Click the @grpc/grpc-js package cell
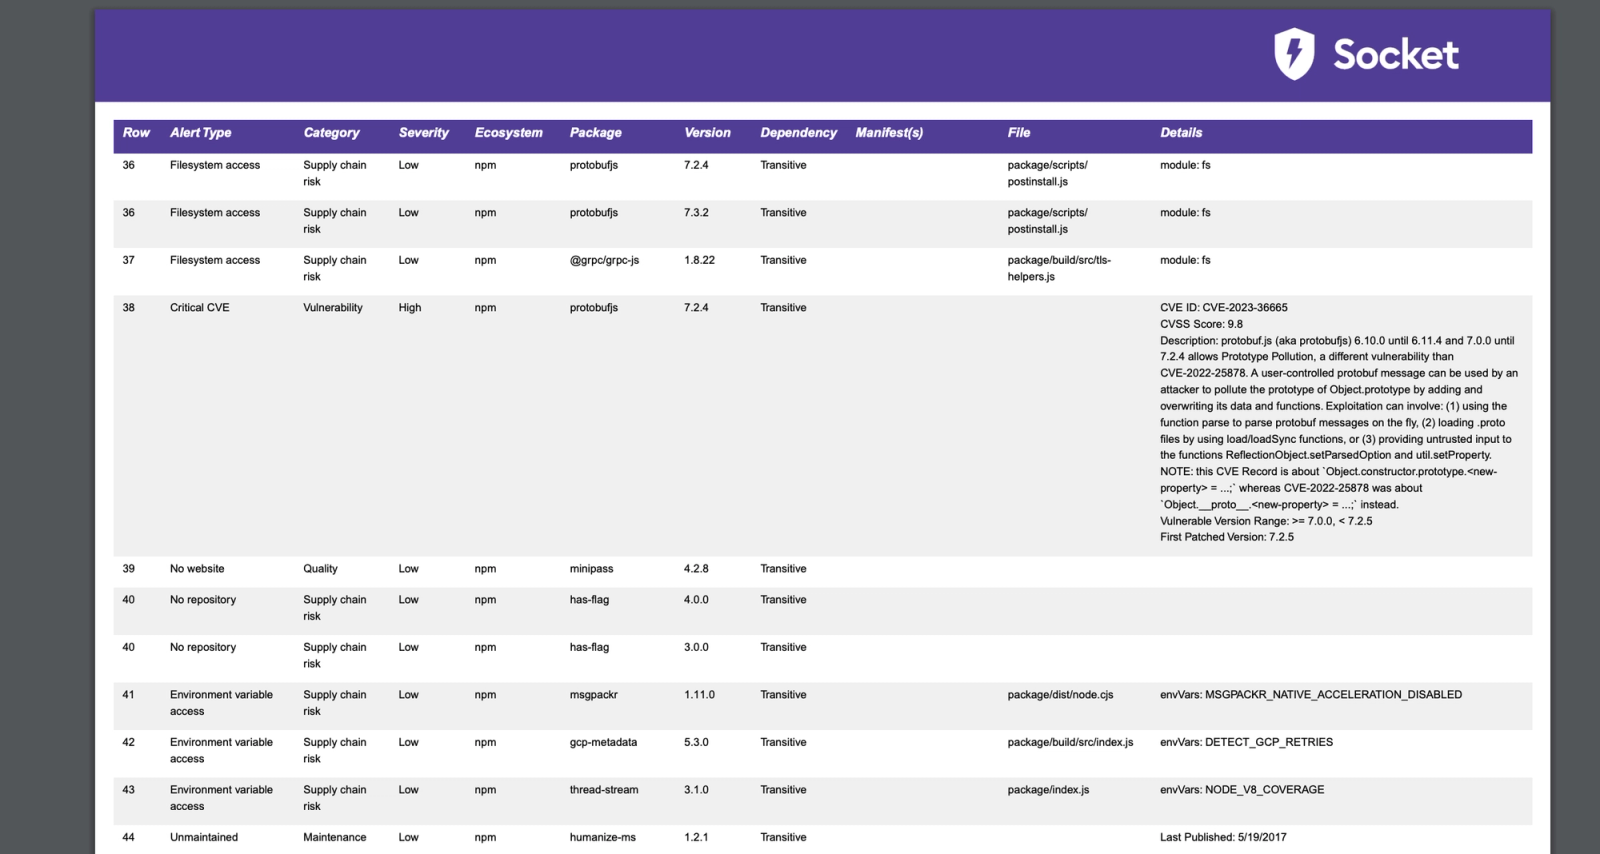1600x854 pixels. coord(604,260)
